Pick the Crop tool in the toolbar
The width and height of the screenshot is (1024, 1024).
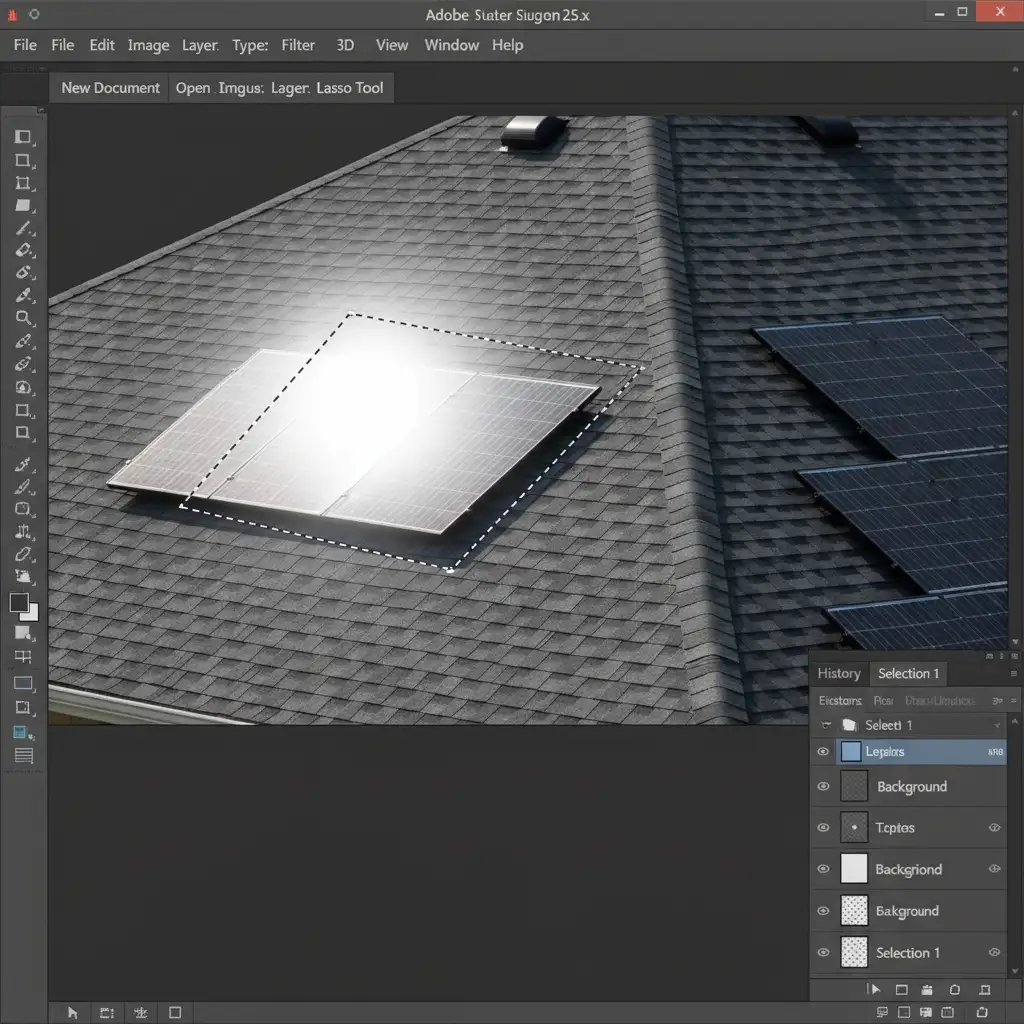click(24, 183)
